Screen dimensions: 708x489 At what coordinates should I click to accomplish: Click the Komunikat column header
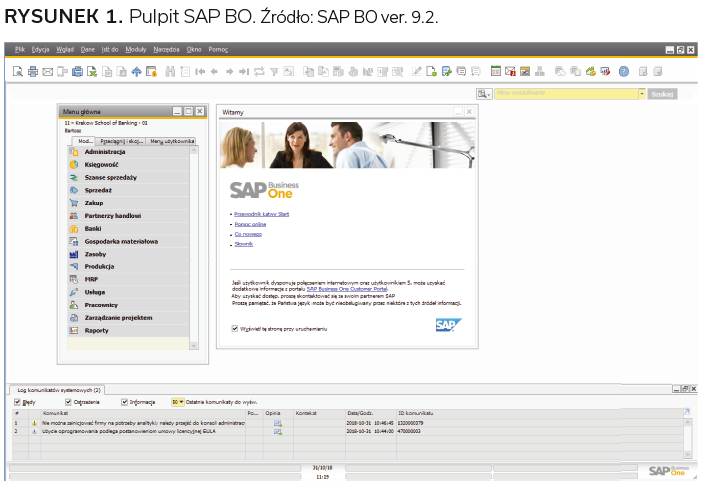(143, 413)
